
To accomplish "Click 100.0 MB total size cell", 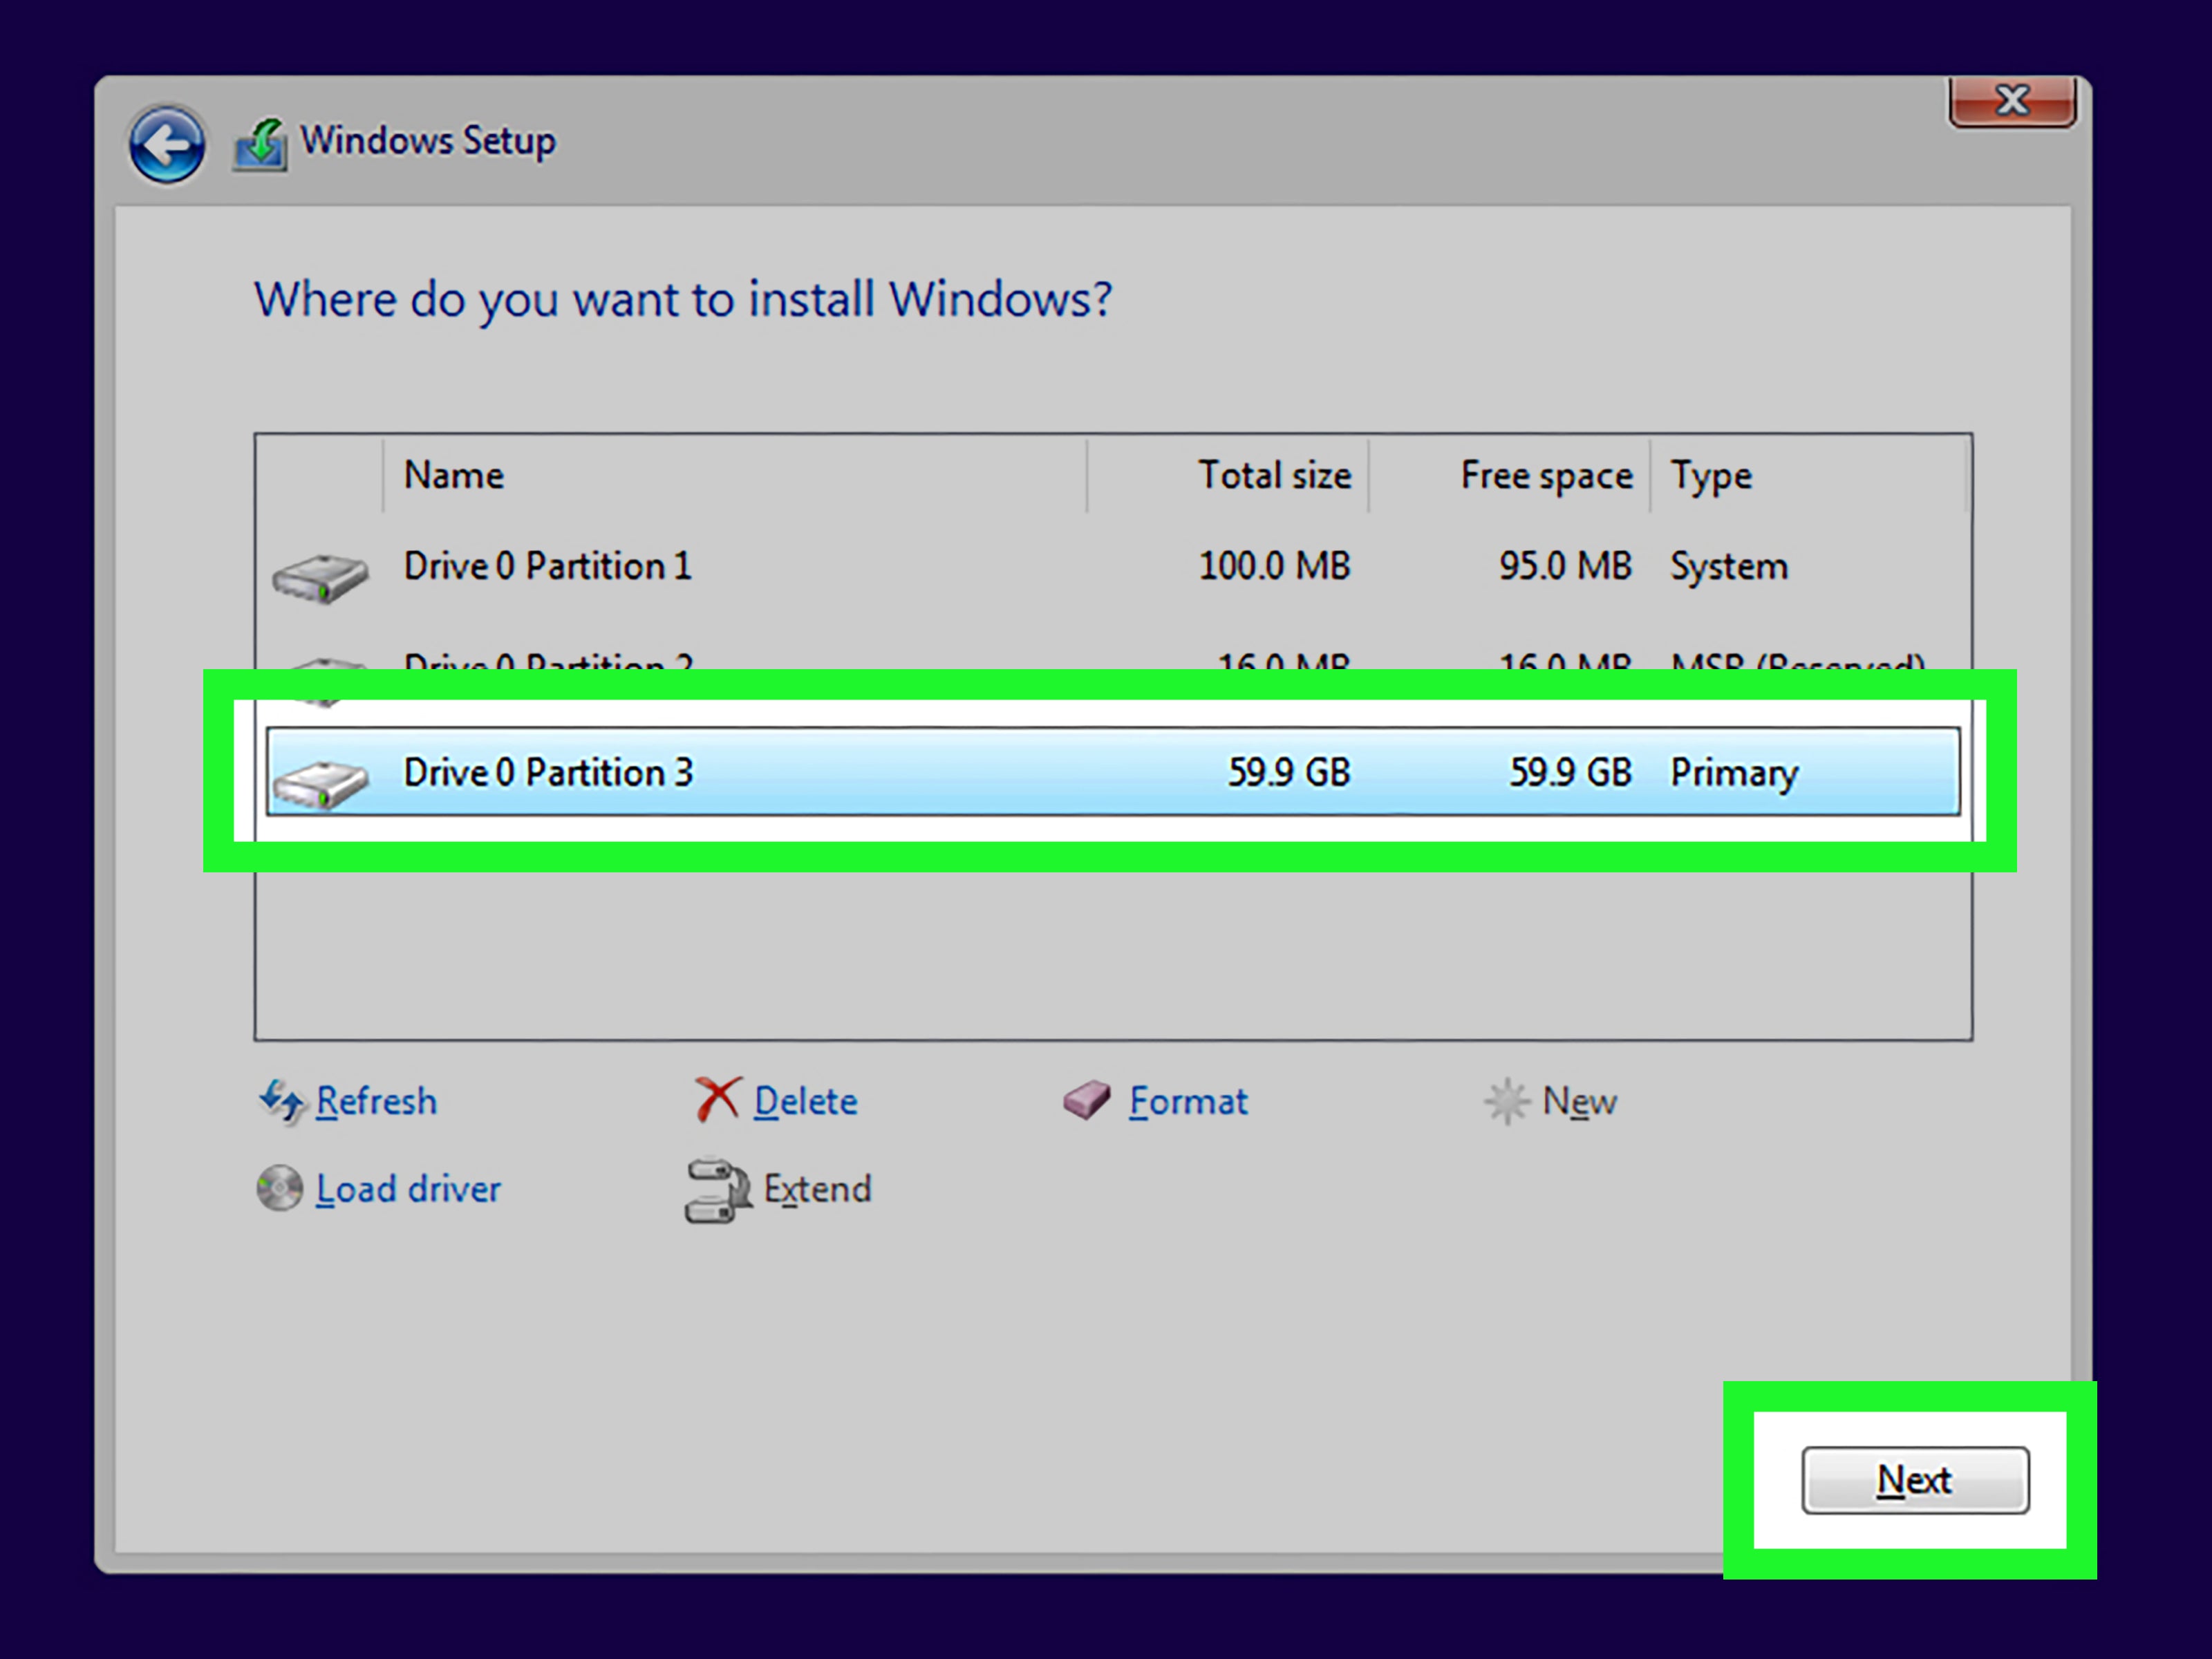I will click(x=1274, y=567).
